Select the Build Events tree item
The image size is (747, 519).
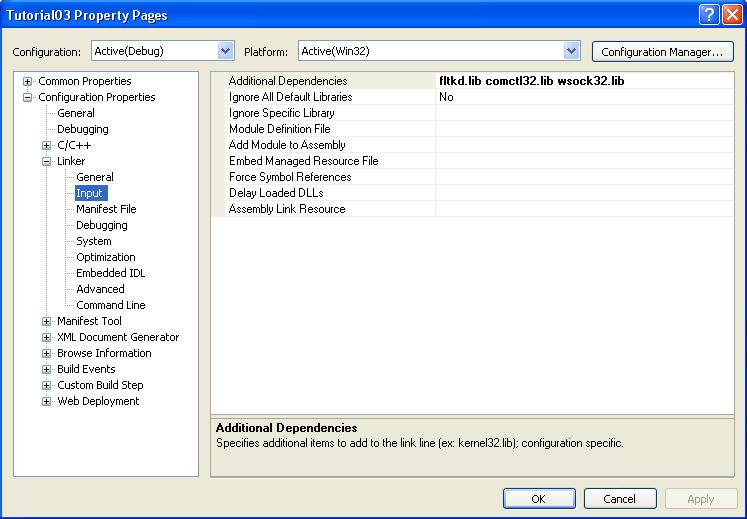click(x=86, y=369)
